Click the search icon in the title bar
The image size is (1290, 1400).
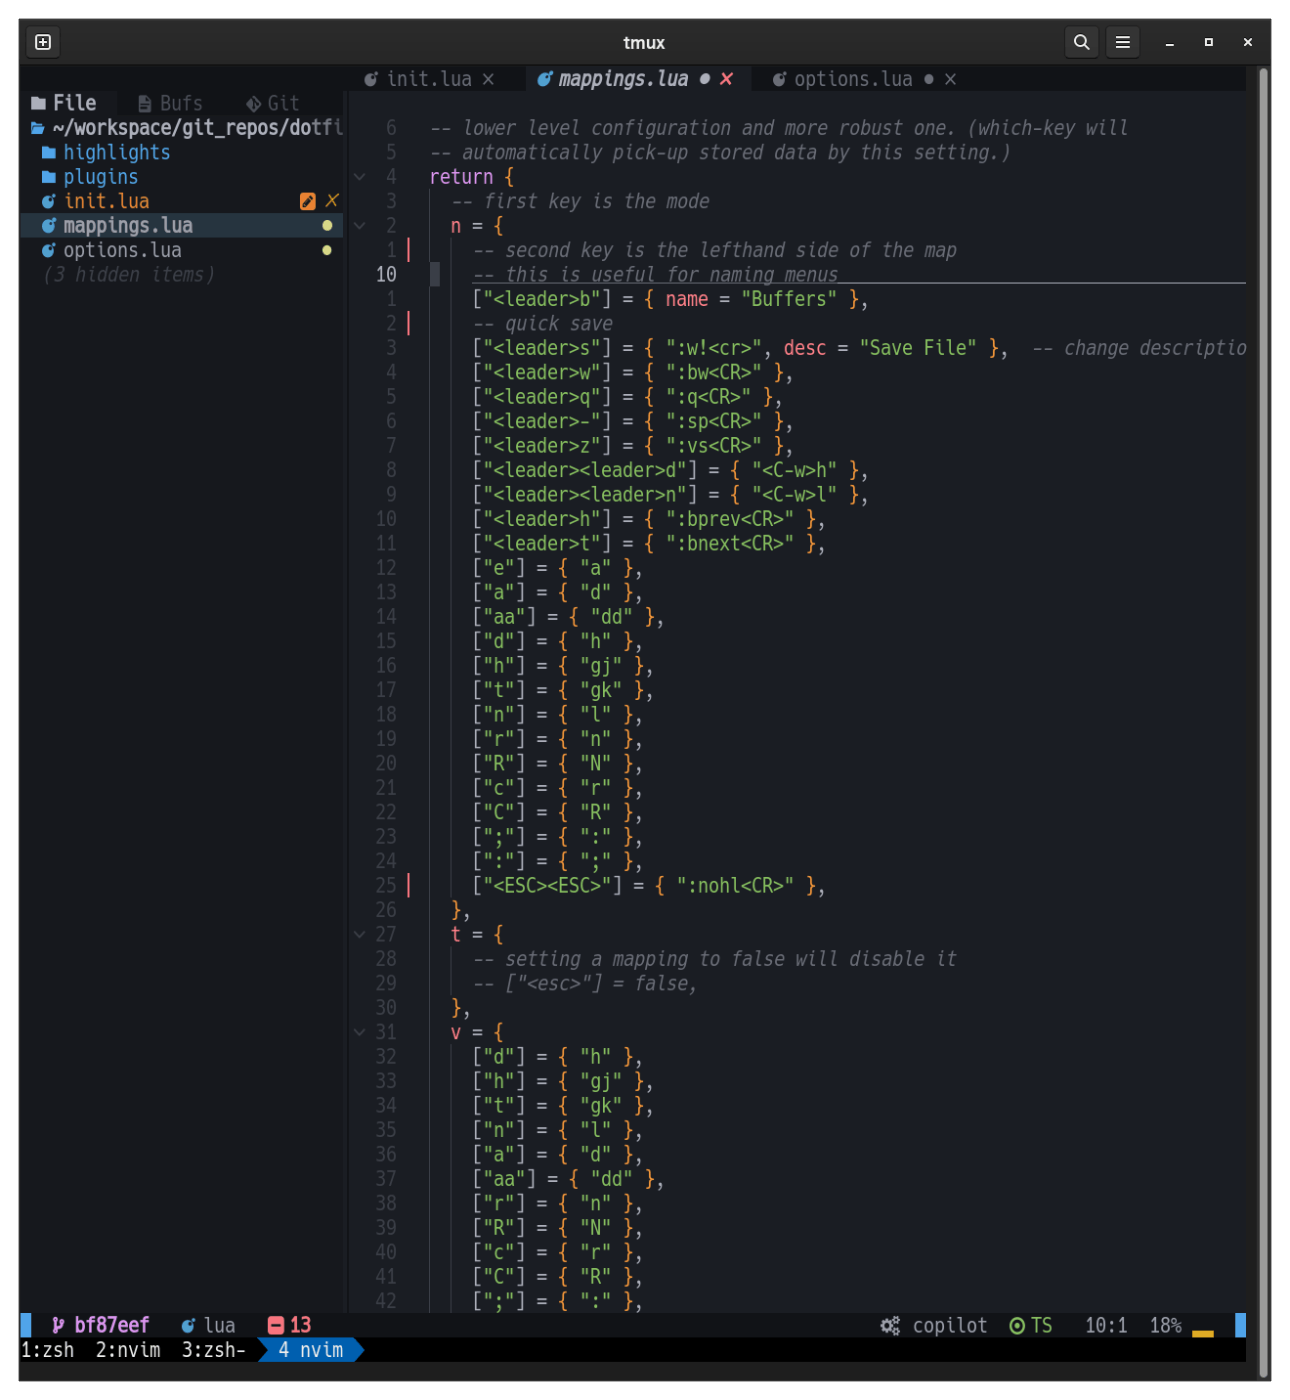pyautogui.click(x=1081, y=42)
